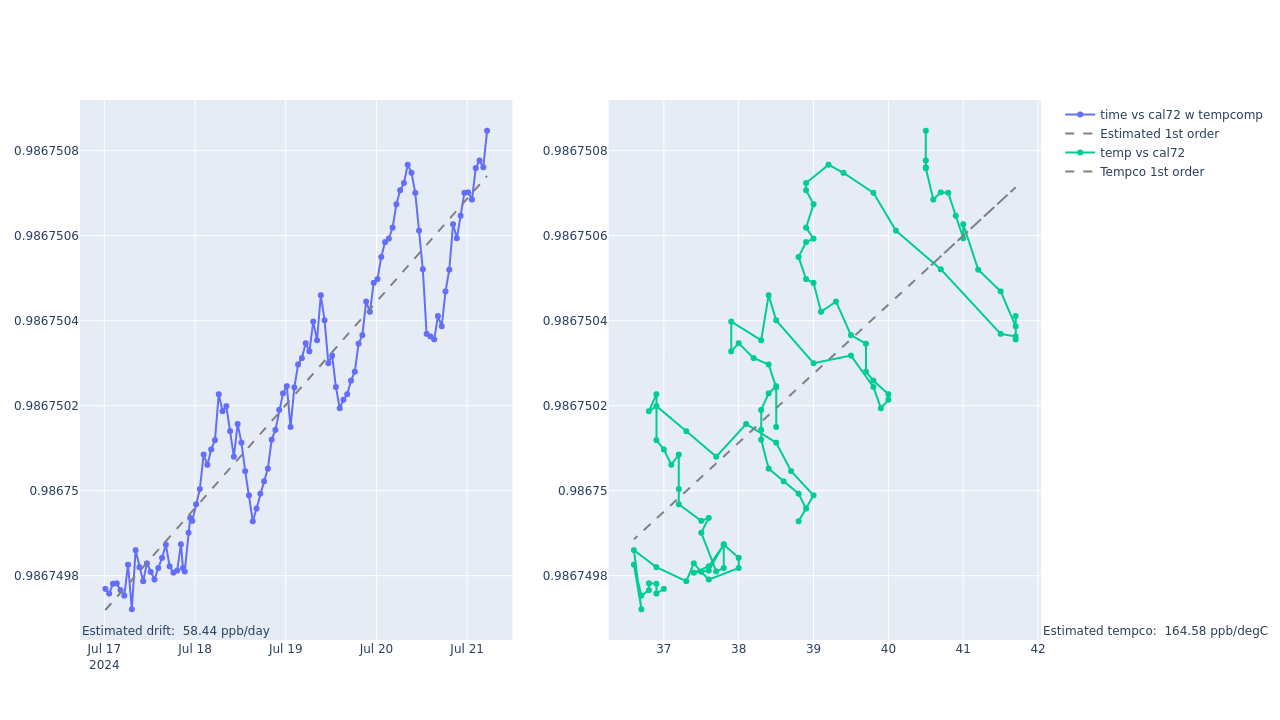1280x720 pixels.
Task: Click dashed line icon beside 'Tempco 1st order'
Action: pos(1080,172)
